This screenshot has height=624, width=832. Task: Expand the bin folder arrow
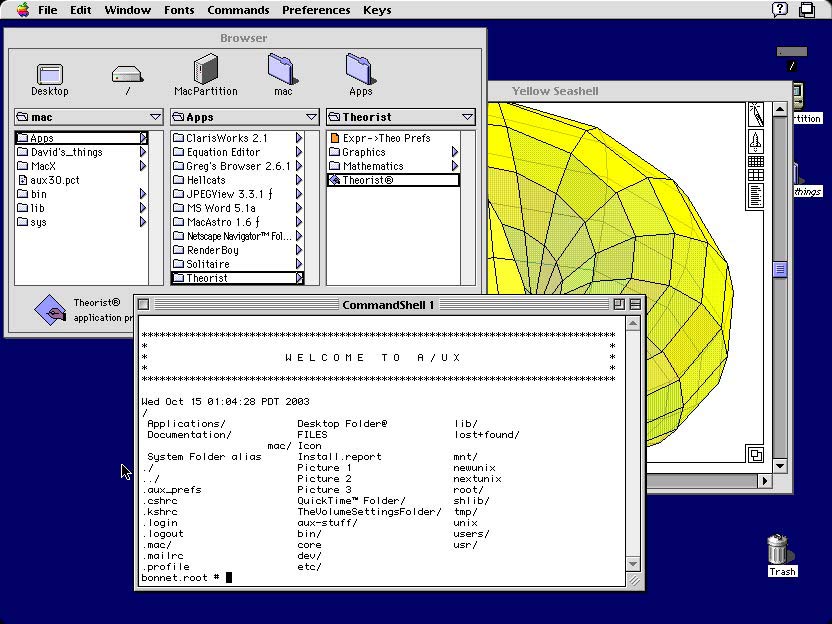point(143,194)
